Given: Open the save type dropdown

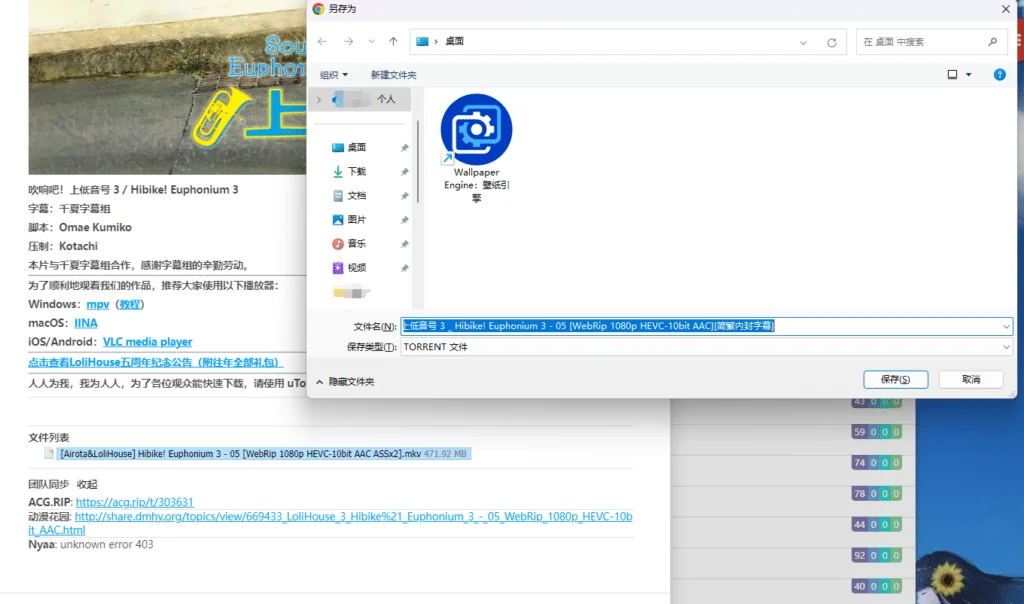Looking at the screenshot, I should (x=1005, y=347).
